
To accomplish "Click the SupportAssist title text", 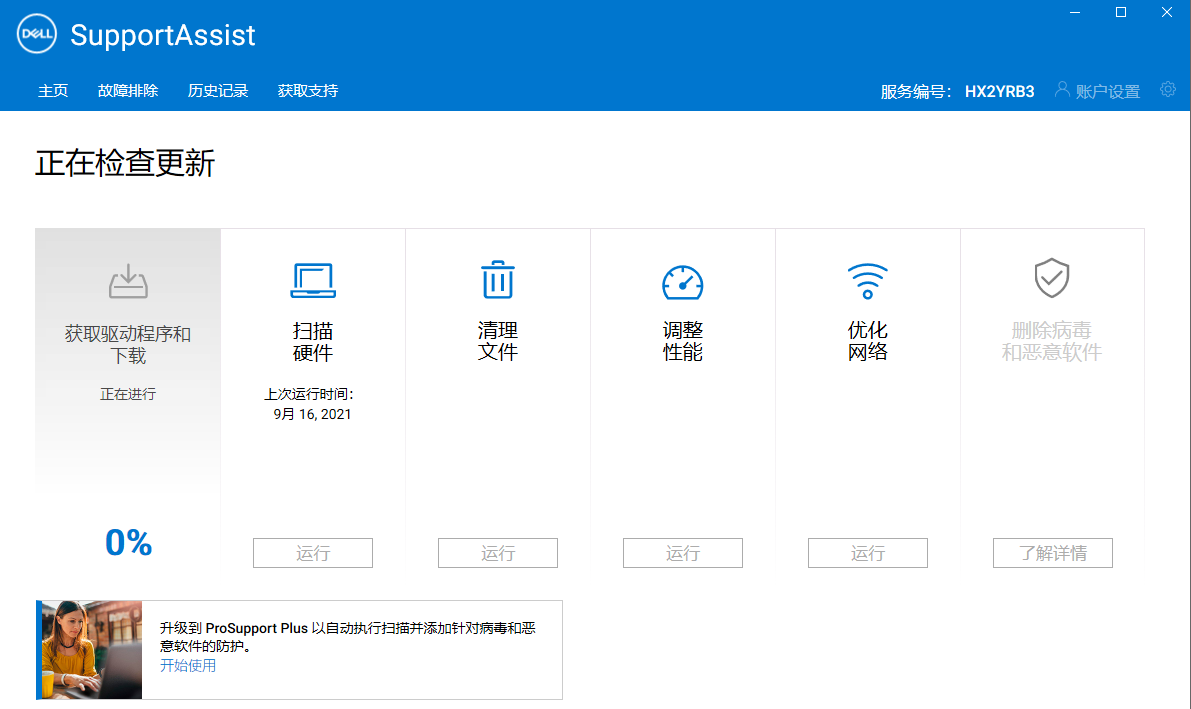I will [x=163, y=35].
